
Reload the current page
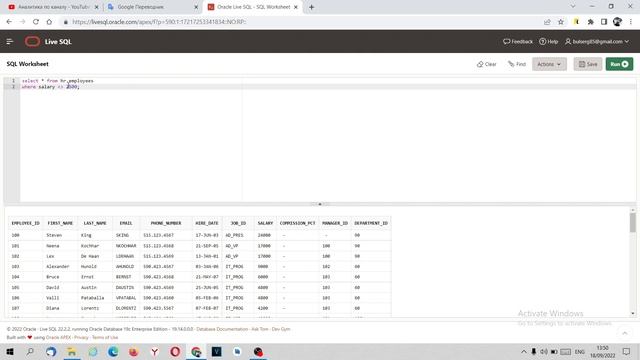pyautogui.click(x=36, y=22)
